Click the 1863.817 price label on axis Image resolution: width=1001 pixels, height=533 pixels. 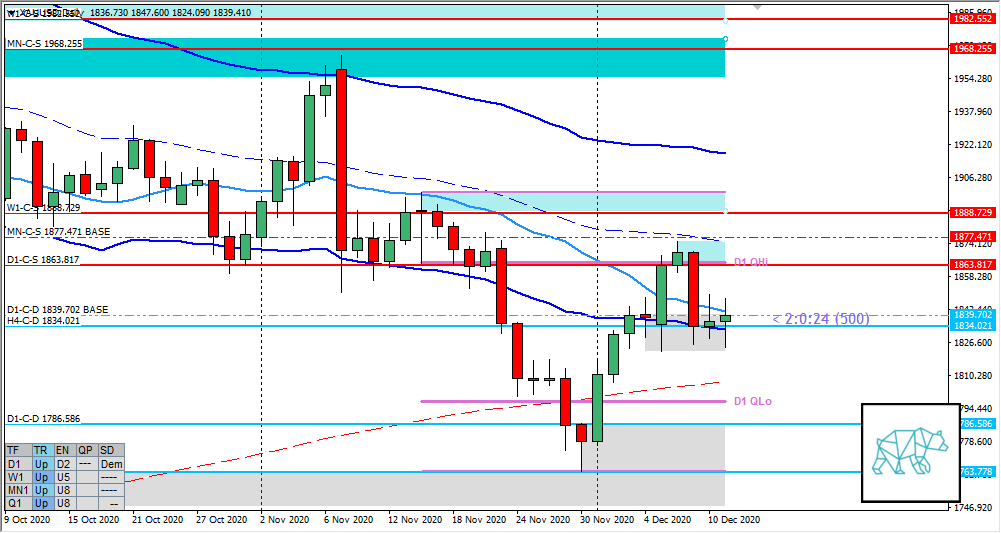click(972, 264)
